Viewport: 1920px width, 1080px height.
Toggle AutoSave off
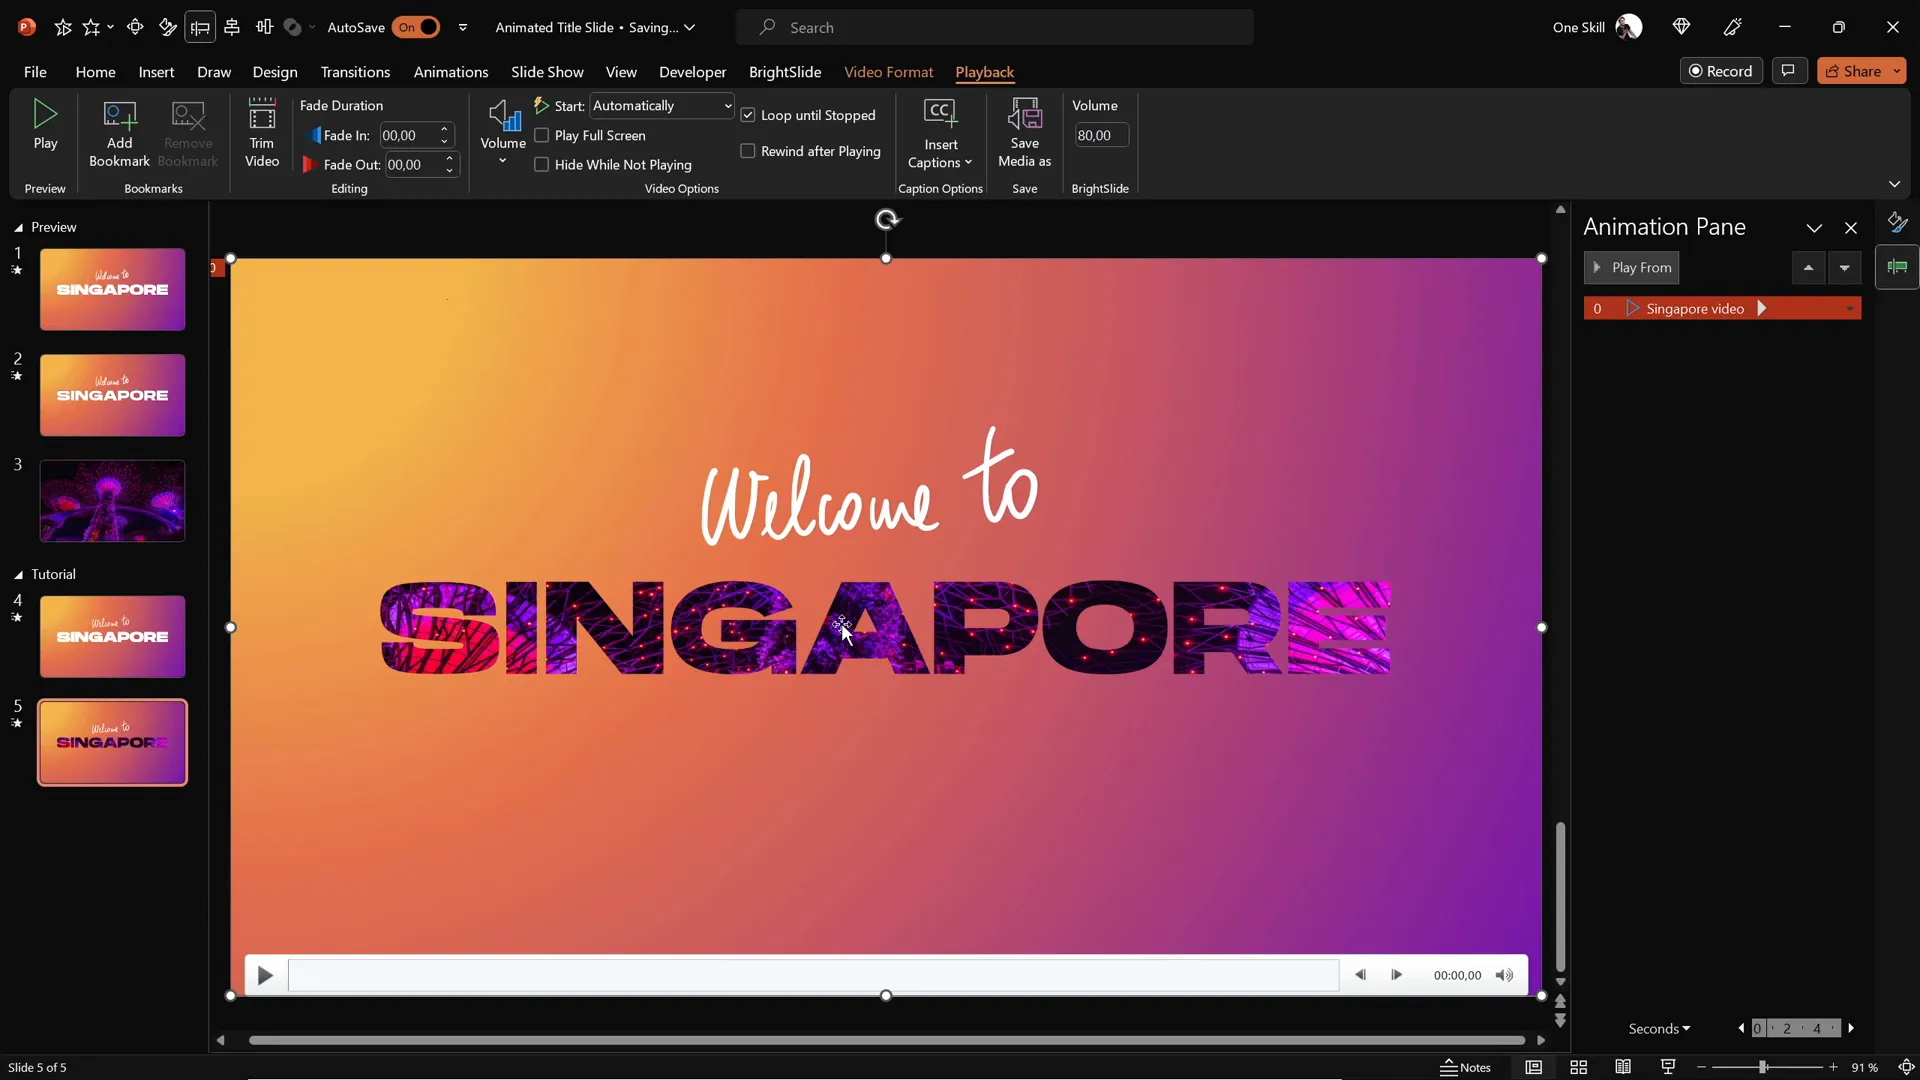click(418, 27)
